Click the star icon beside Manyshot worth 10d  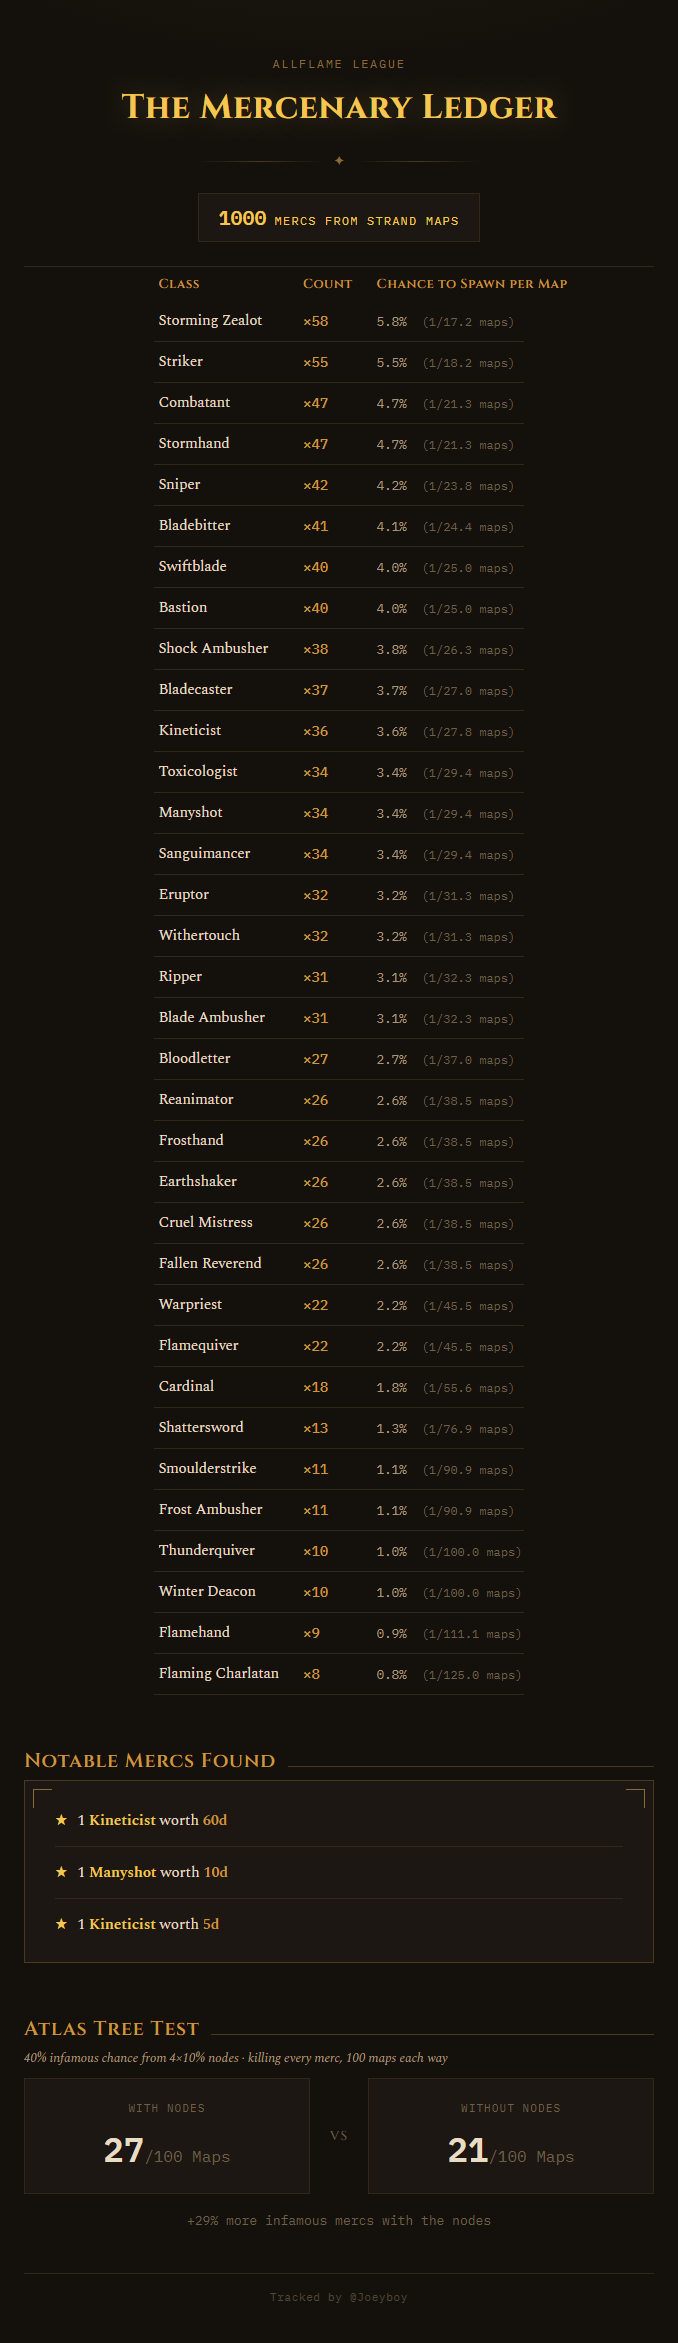pos(62,1872)
